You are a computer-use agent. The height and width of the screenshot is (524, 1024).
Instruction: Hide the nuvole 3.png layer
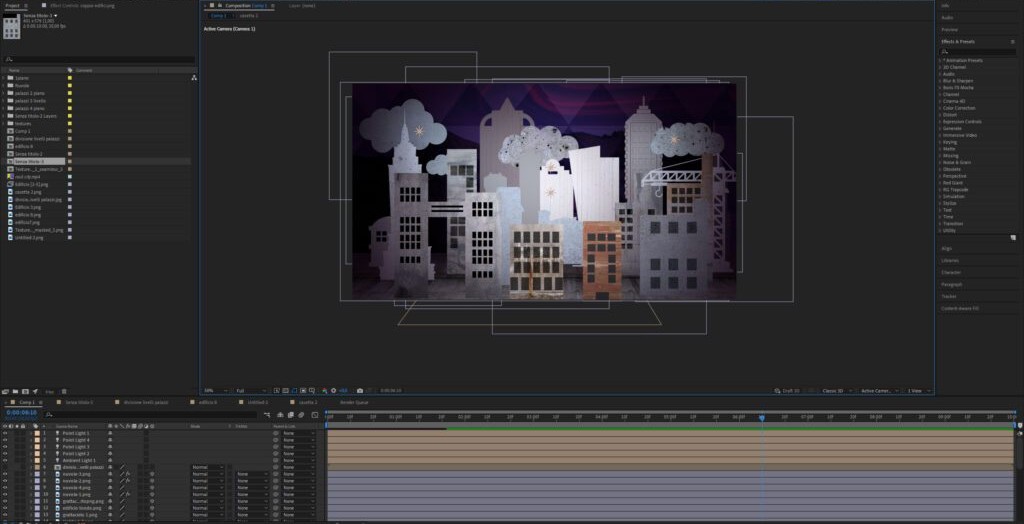tap(5, 474)
